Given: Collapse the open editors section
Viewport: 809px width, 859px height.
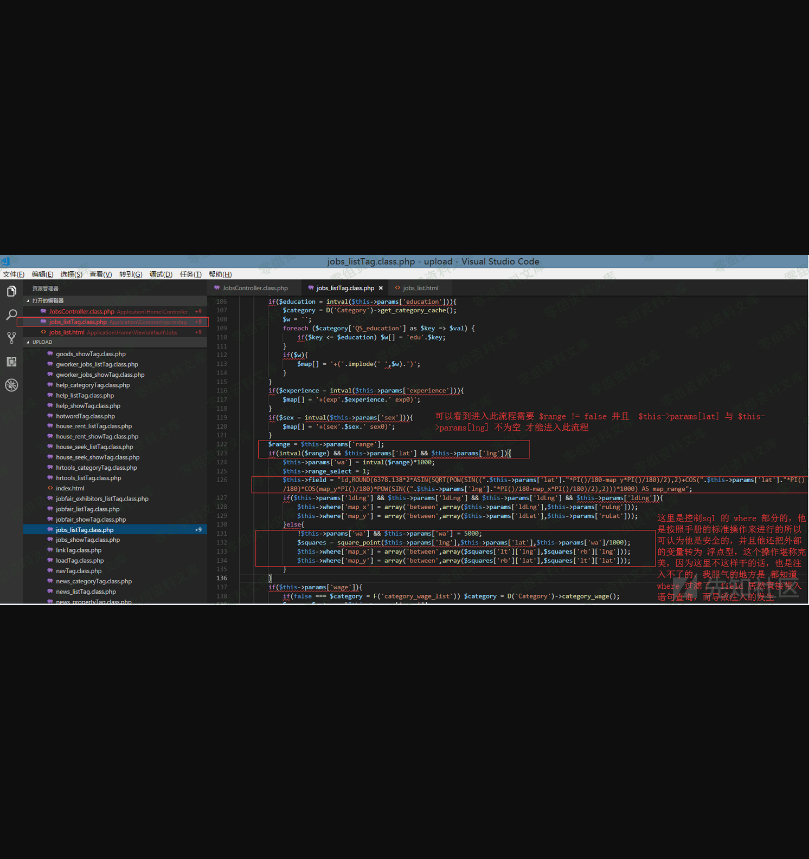Looking at the screenshot, I should (29, 300).
